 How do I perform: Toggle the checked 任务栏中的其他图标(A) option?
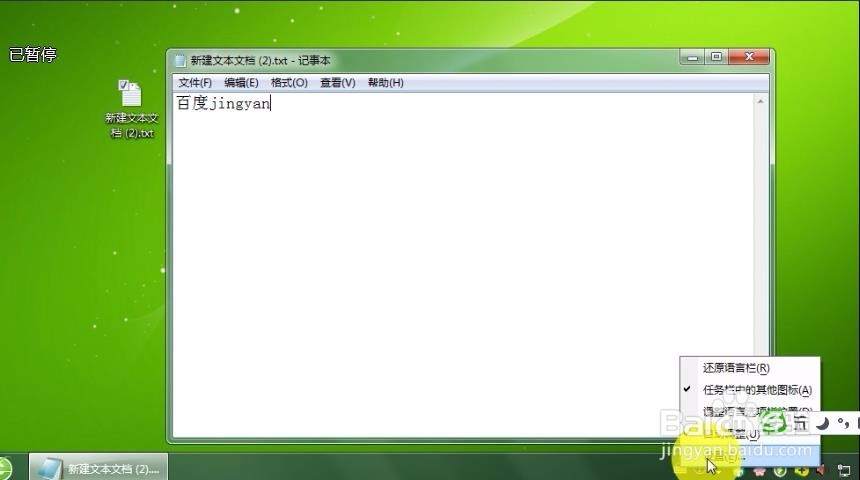(x=750, y=390)
